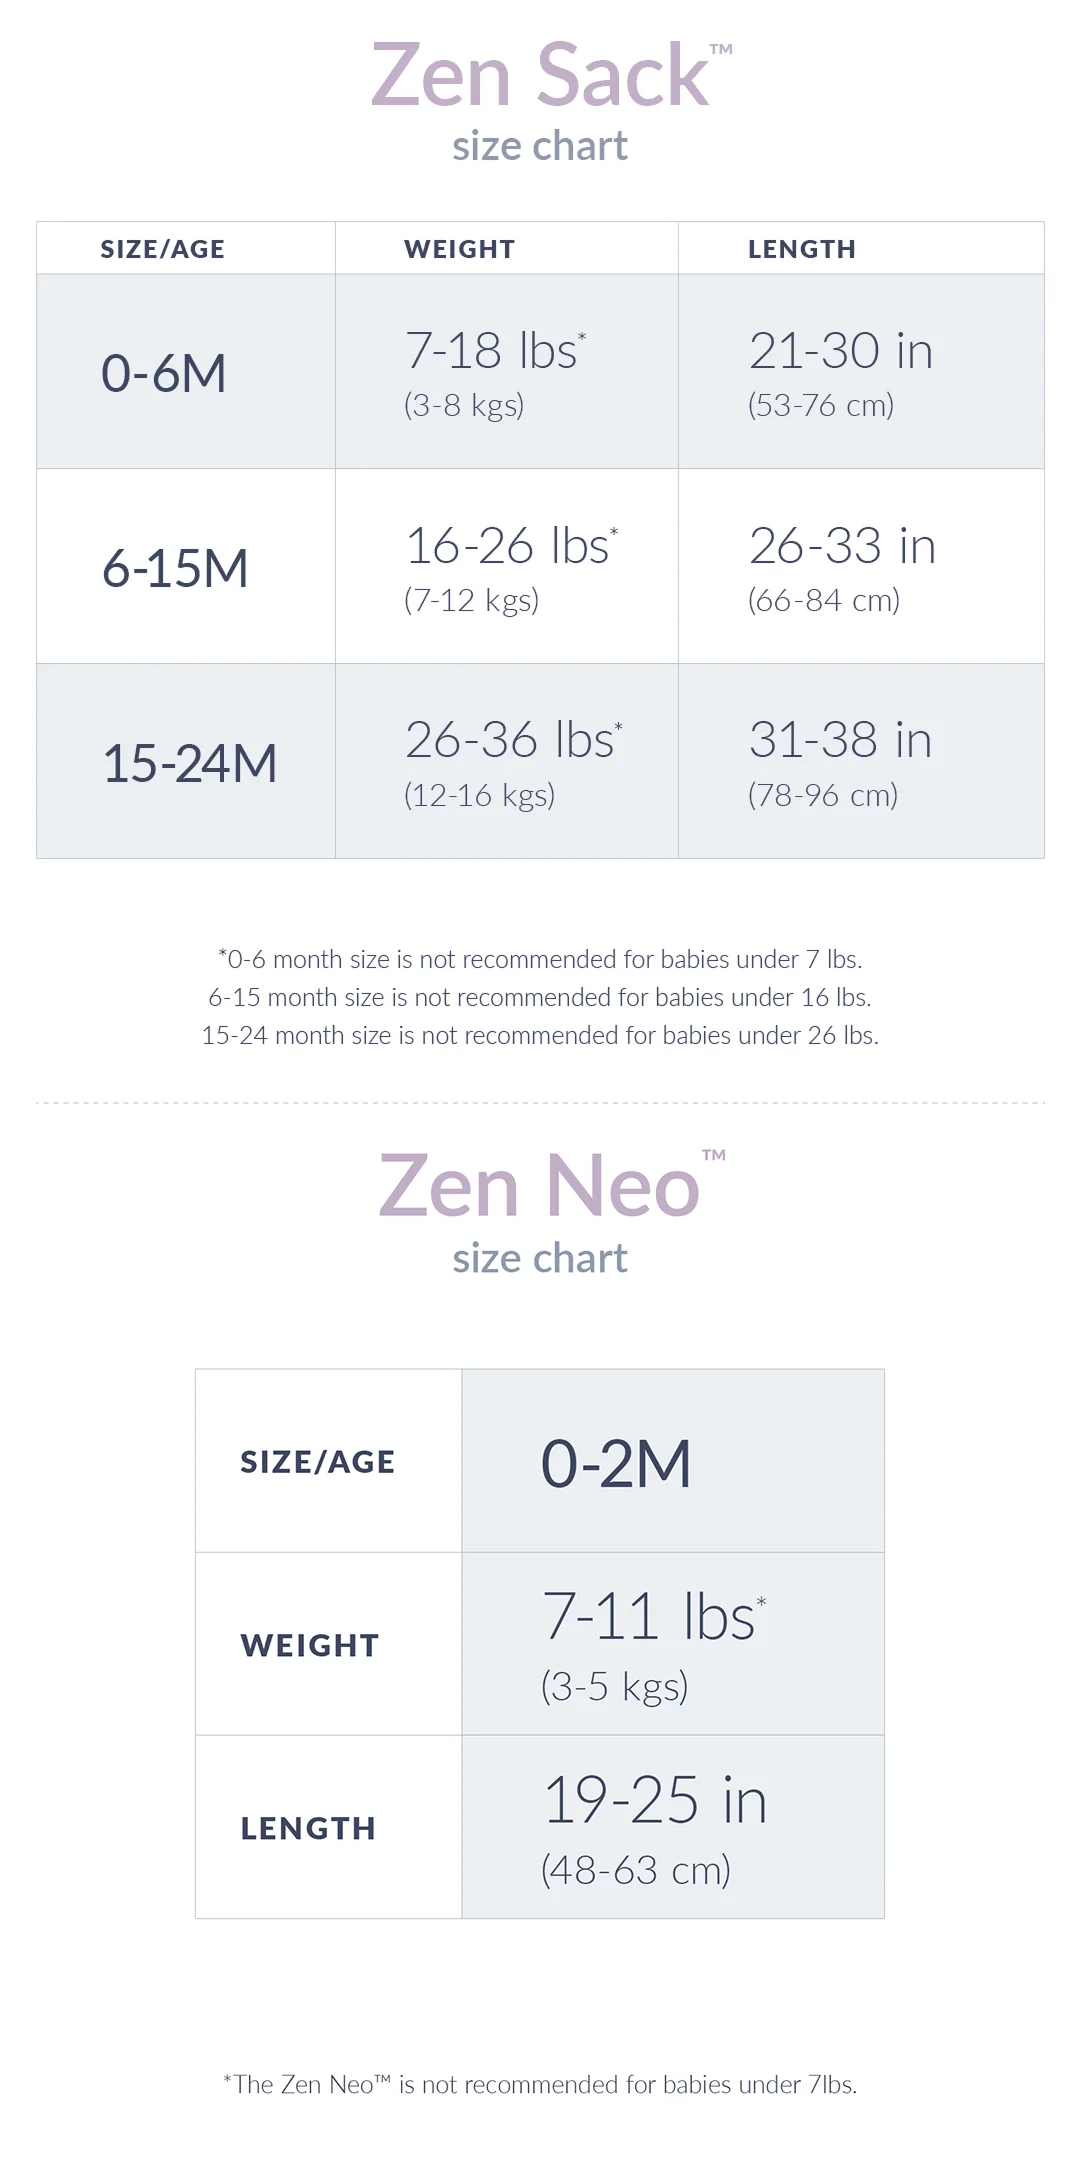Click the 0-6 month size footnote line
Screen dimensions: 1080x2160
[x=540, y=959]
